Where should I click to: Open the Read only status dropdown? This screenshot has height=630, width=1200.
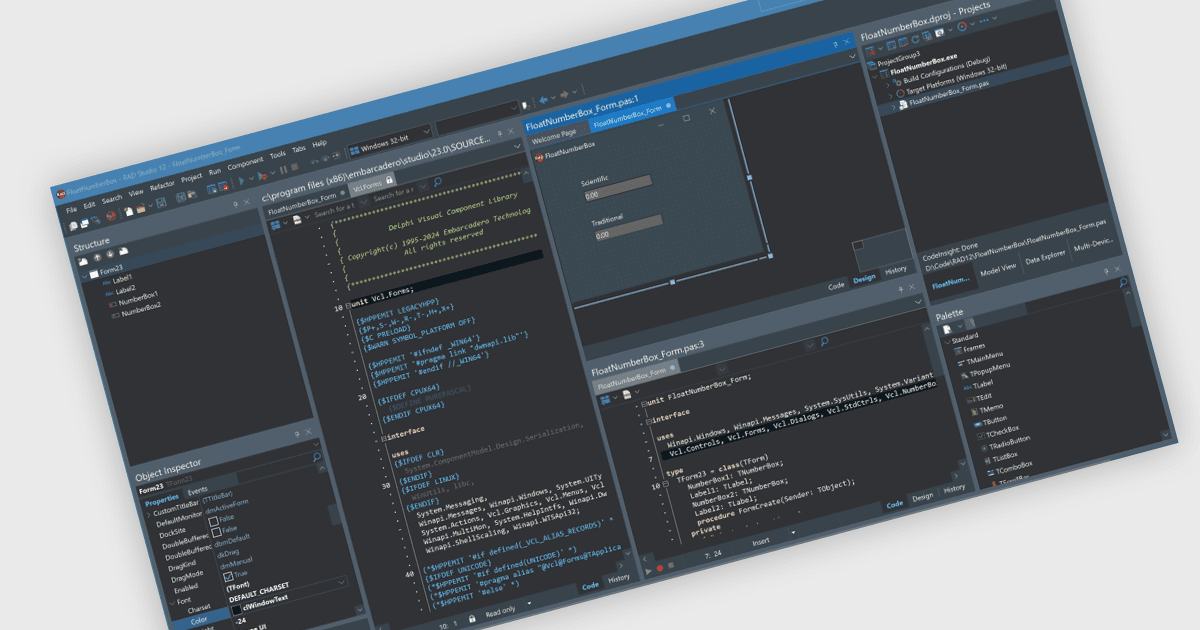(x=528, y=601)
